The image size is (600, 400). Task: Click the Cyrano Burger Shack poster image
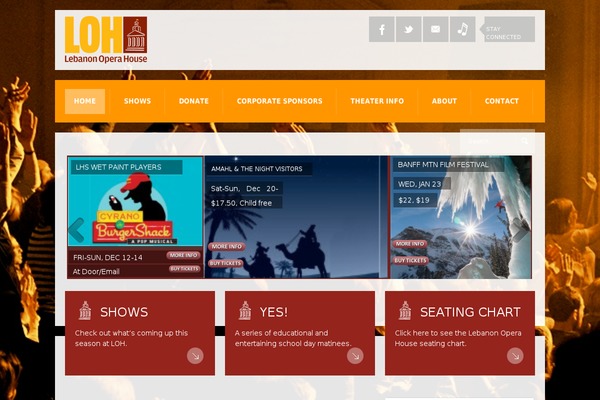pyautogui.click(x=135, y=209)
